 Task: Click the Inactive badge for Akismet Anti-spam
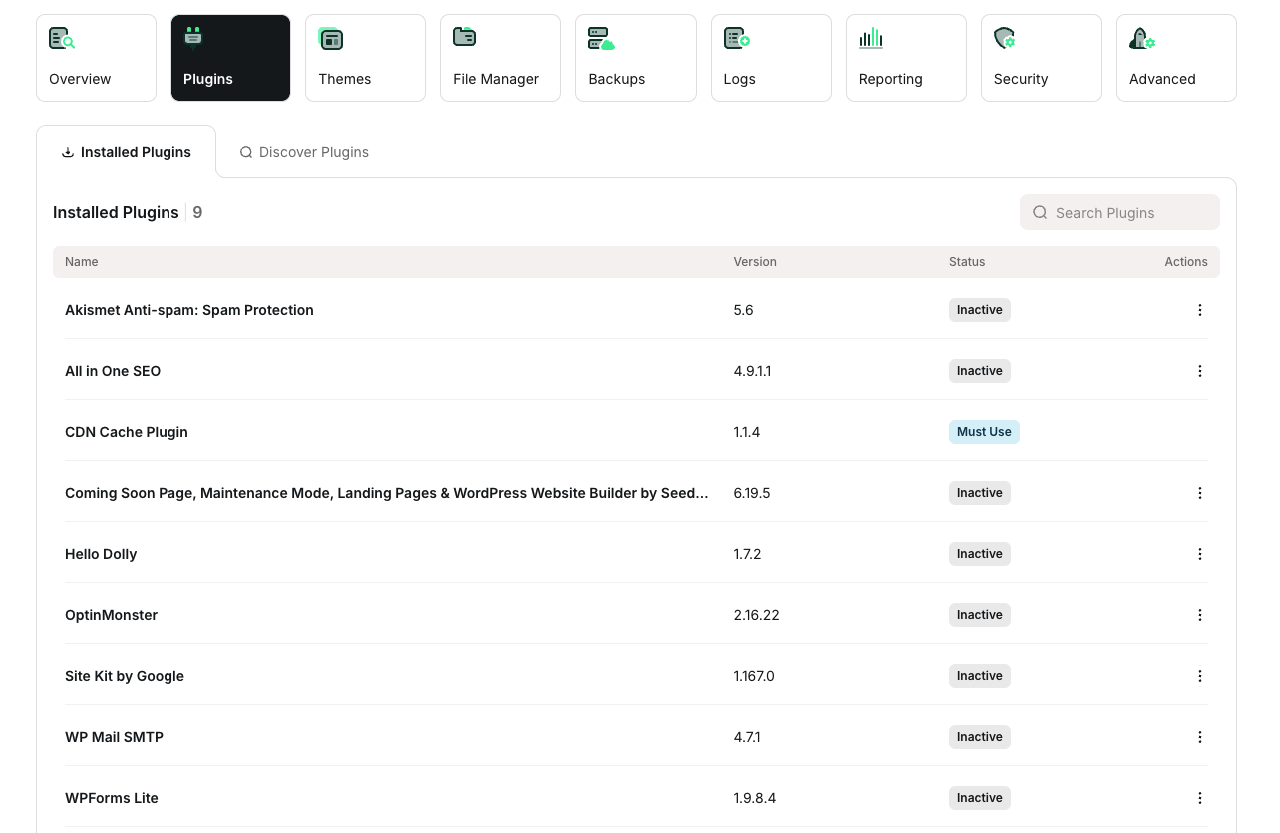tap(980, 310)
